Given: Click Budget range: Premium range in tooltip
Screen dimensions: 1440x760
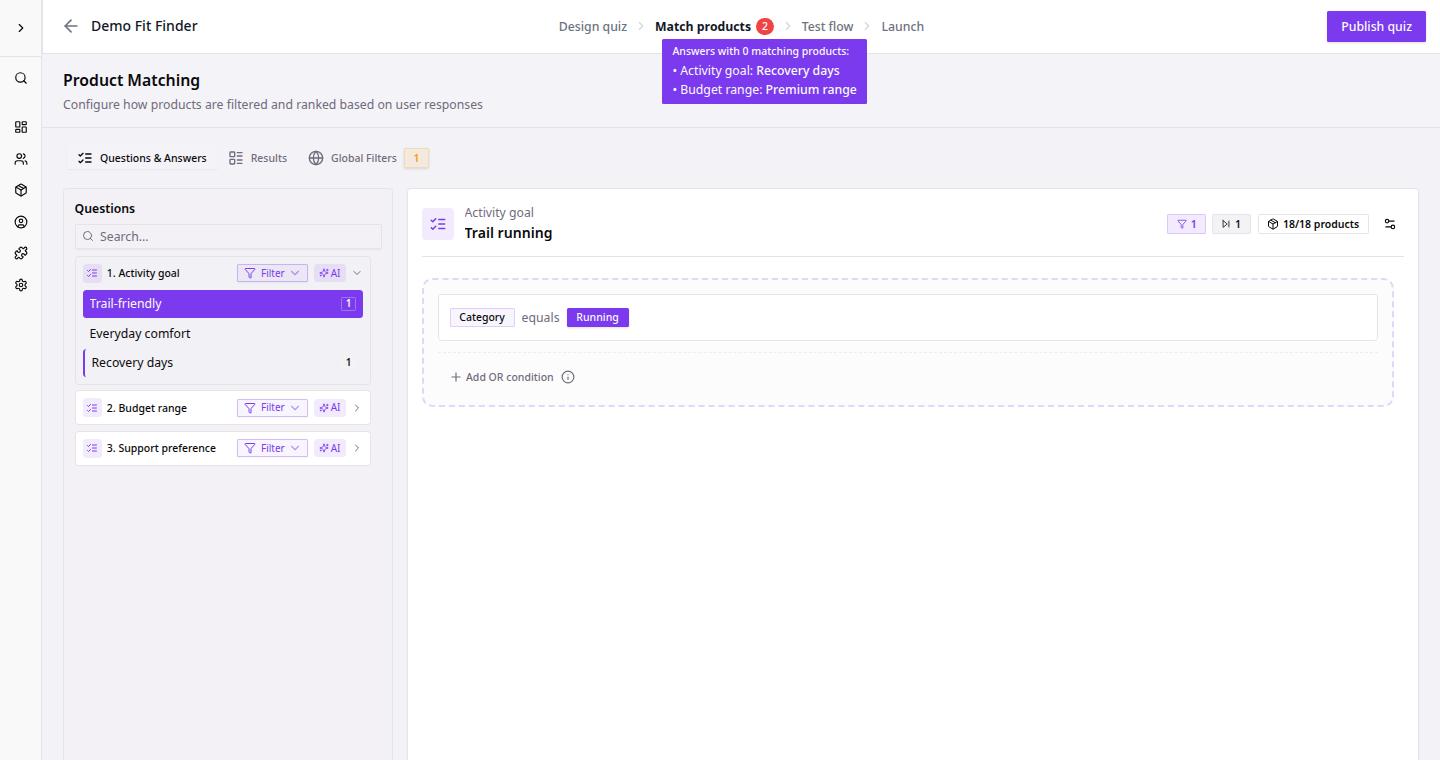Looking at the screenshot, I should 768,89.
